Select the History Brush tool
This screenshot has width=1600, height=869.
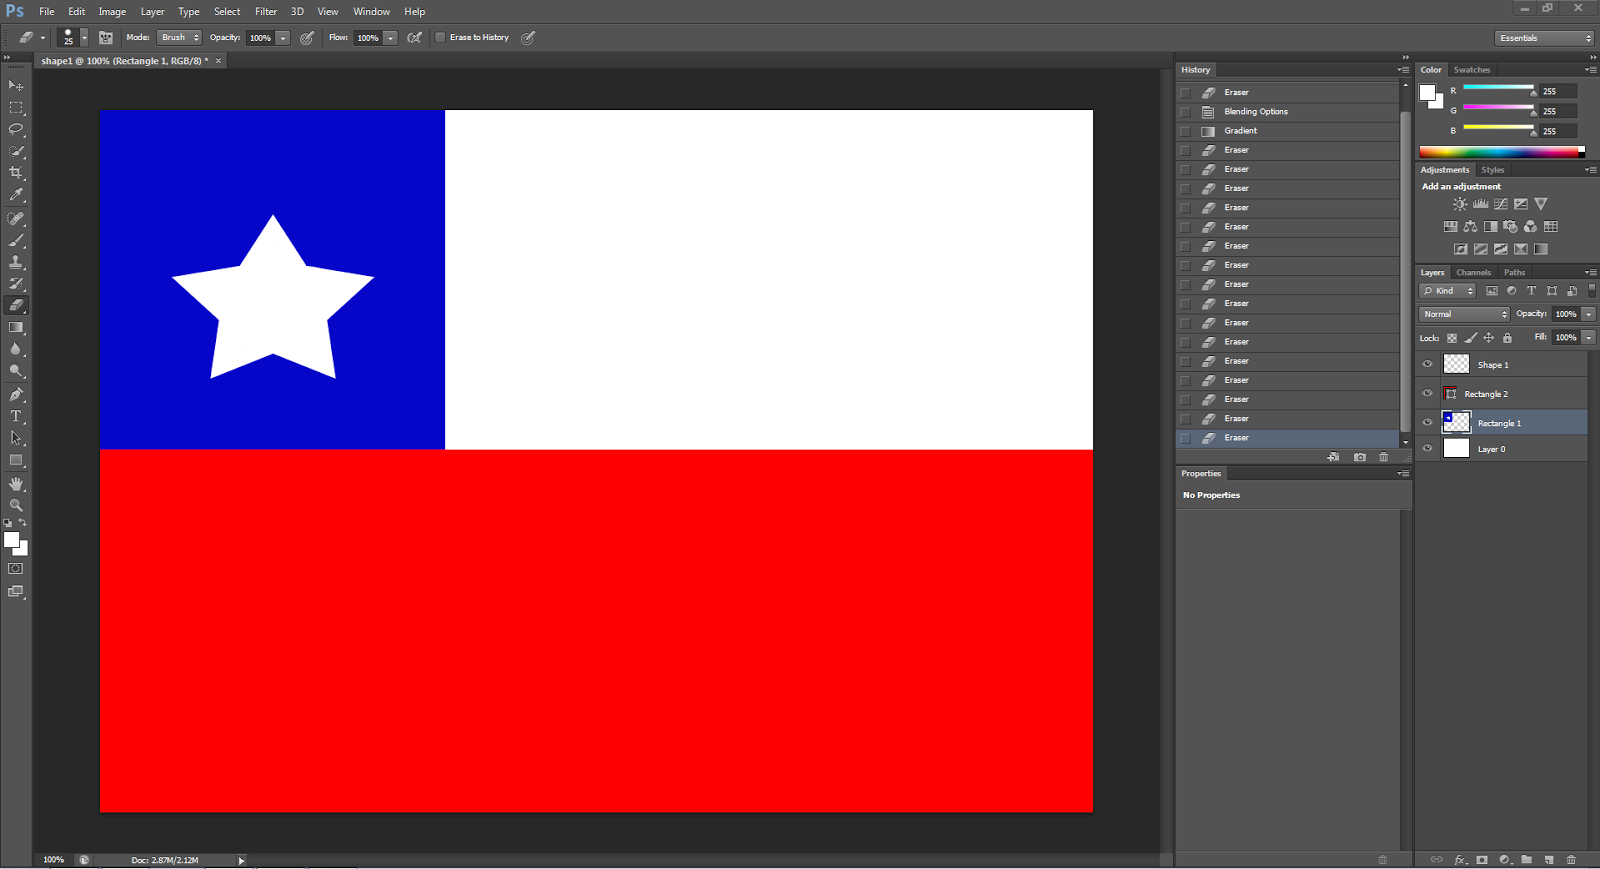(x=16, y=284)
